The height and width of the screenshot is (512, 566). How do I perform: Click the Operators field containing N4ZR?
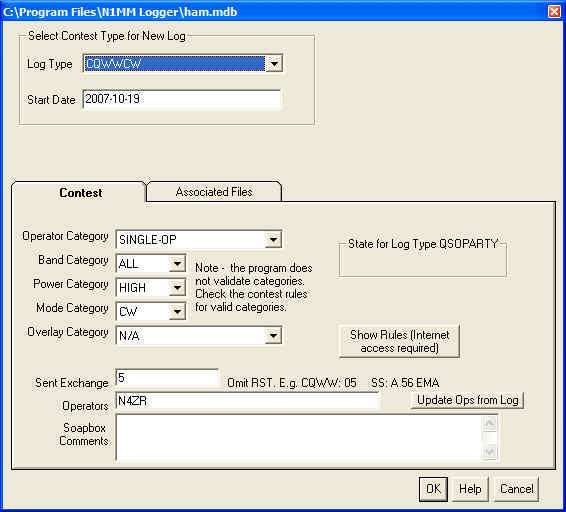247,401
